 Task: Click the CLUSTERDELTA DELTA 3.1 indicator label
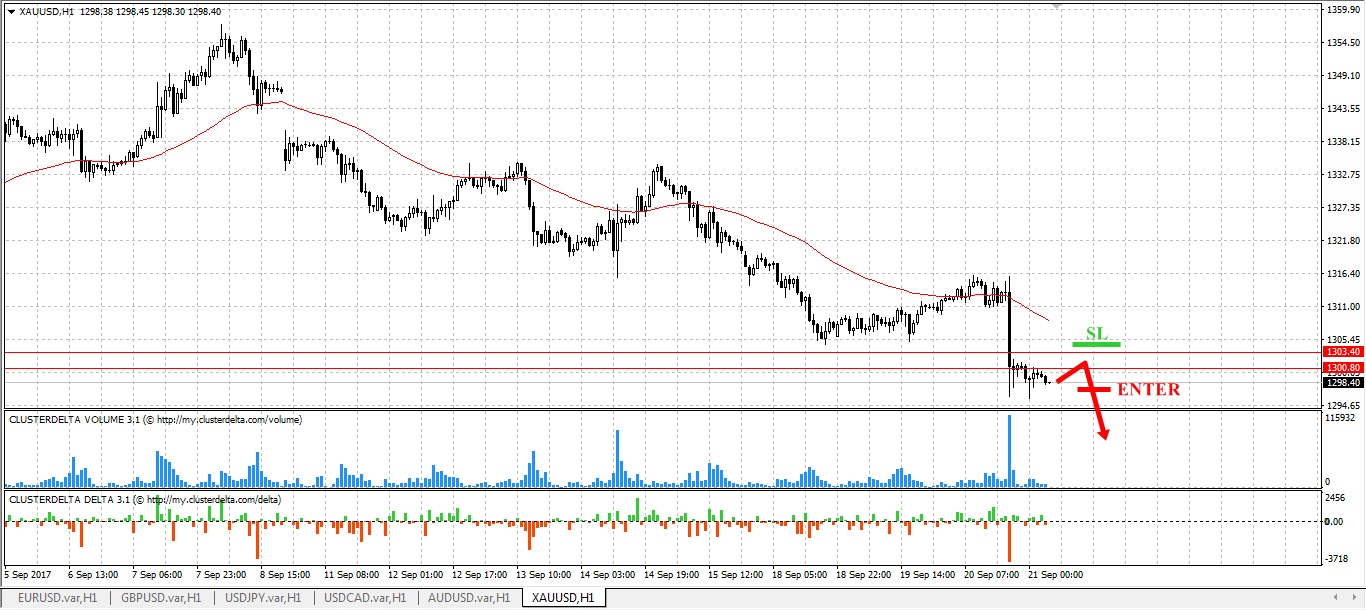(145, 498)
